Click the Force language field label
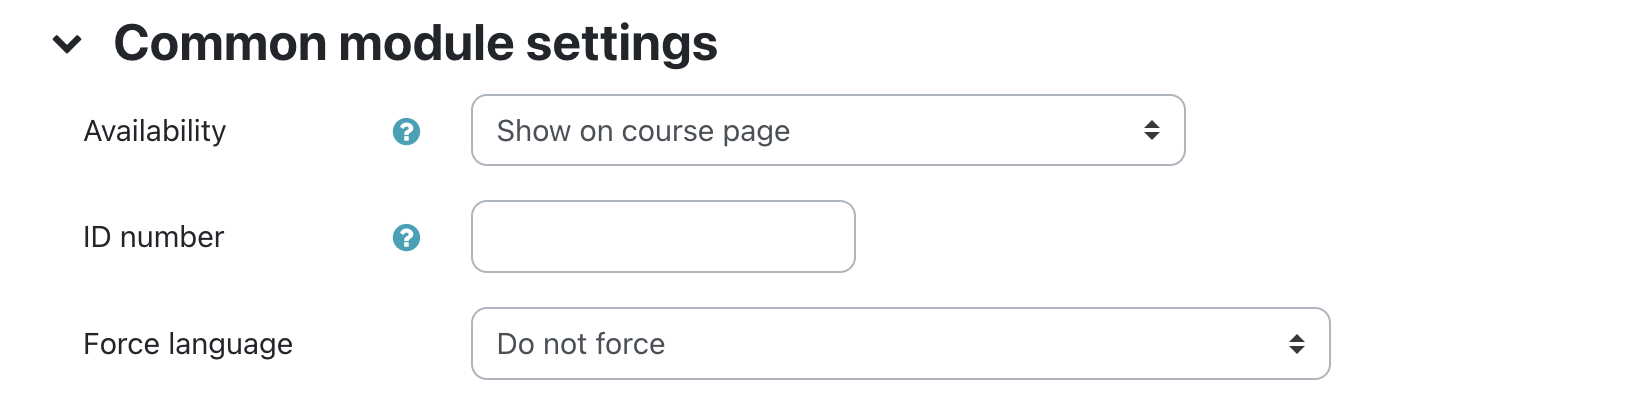This screenshot has width=1628, height=414. coord(188,344)
